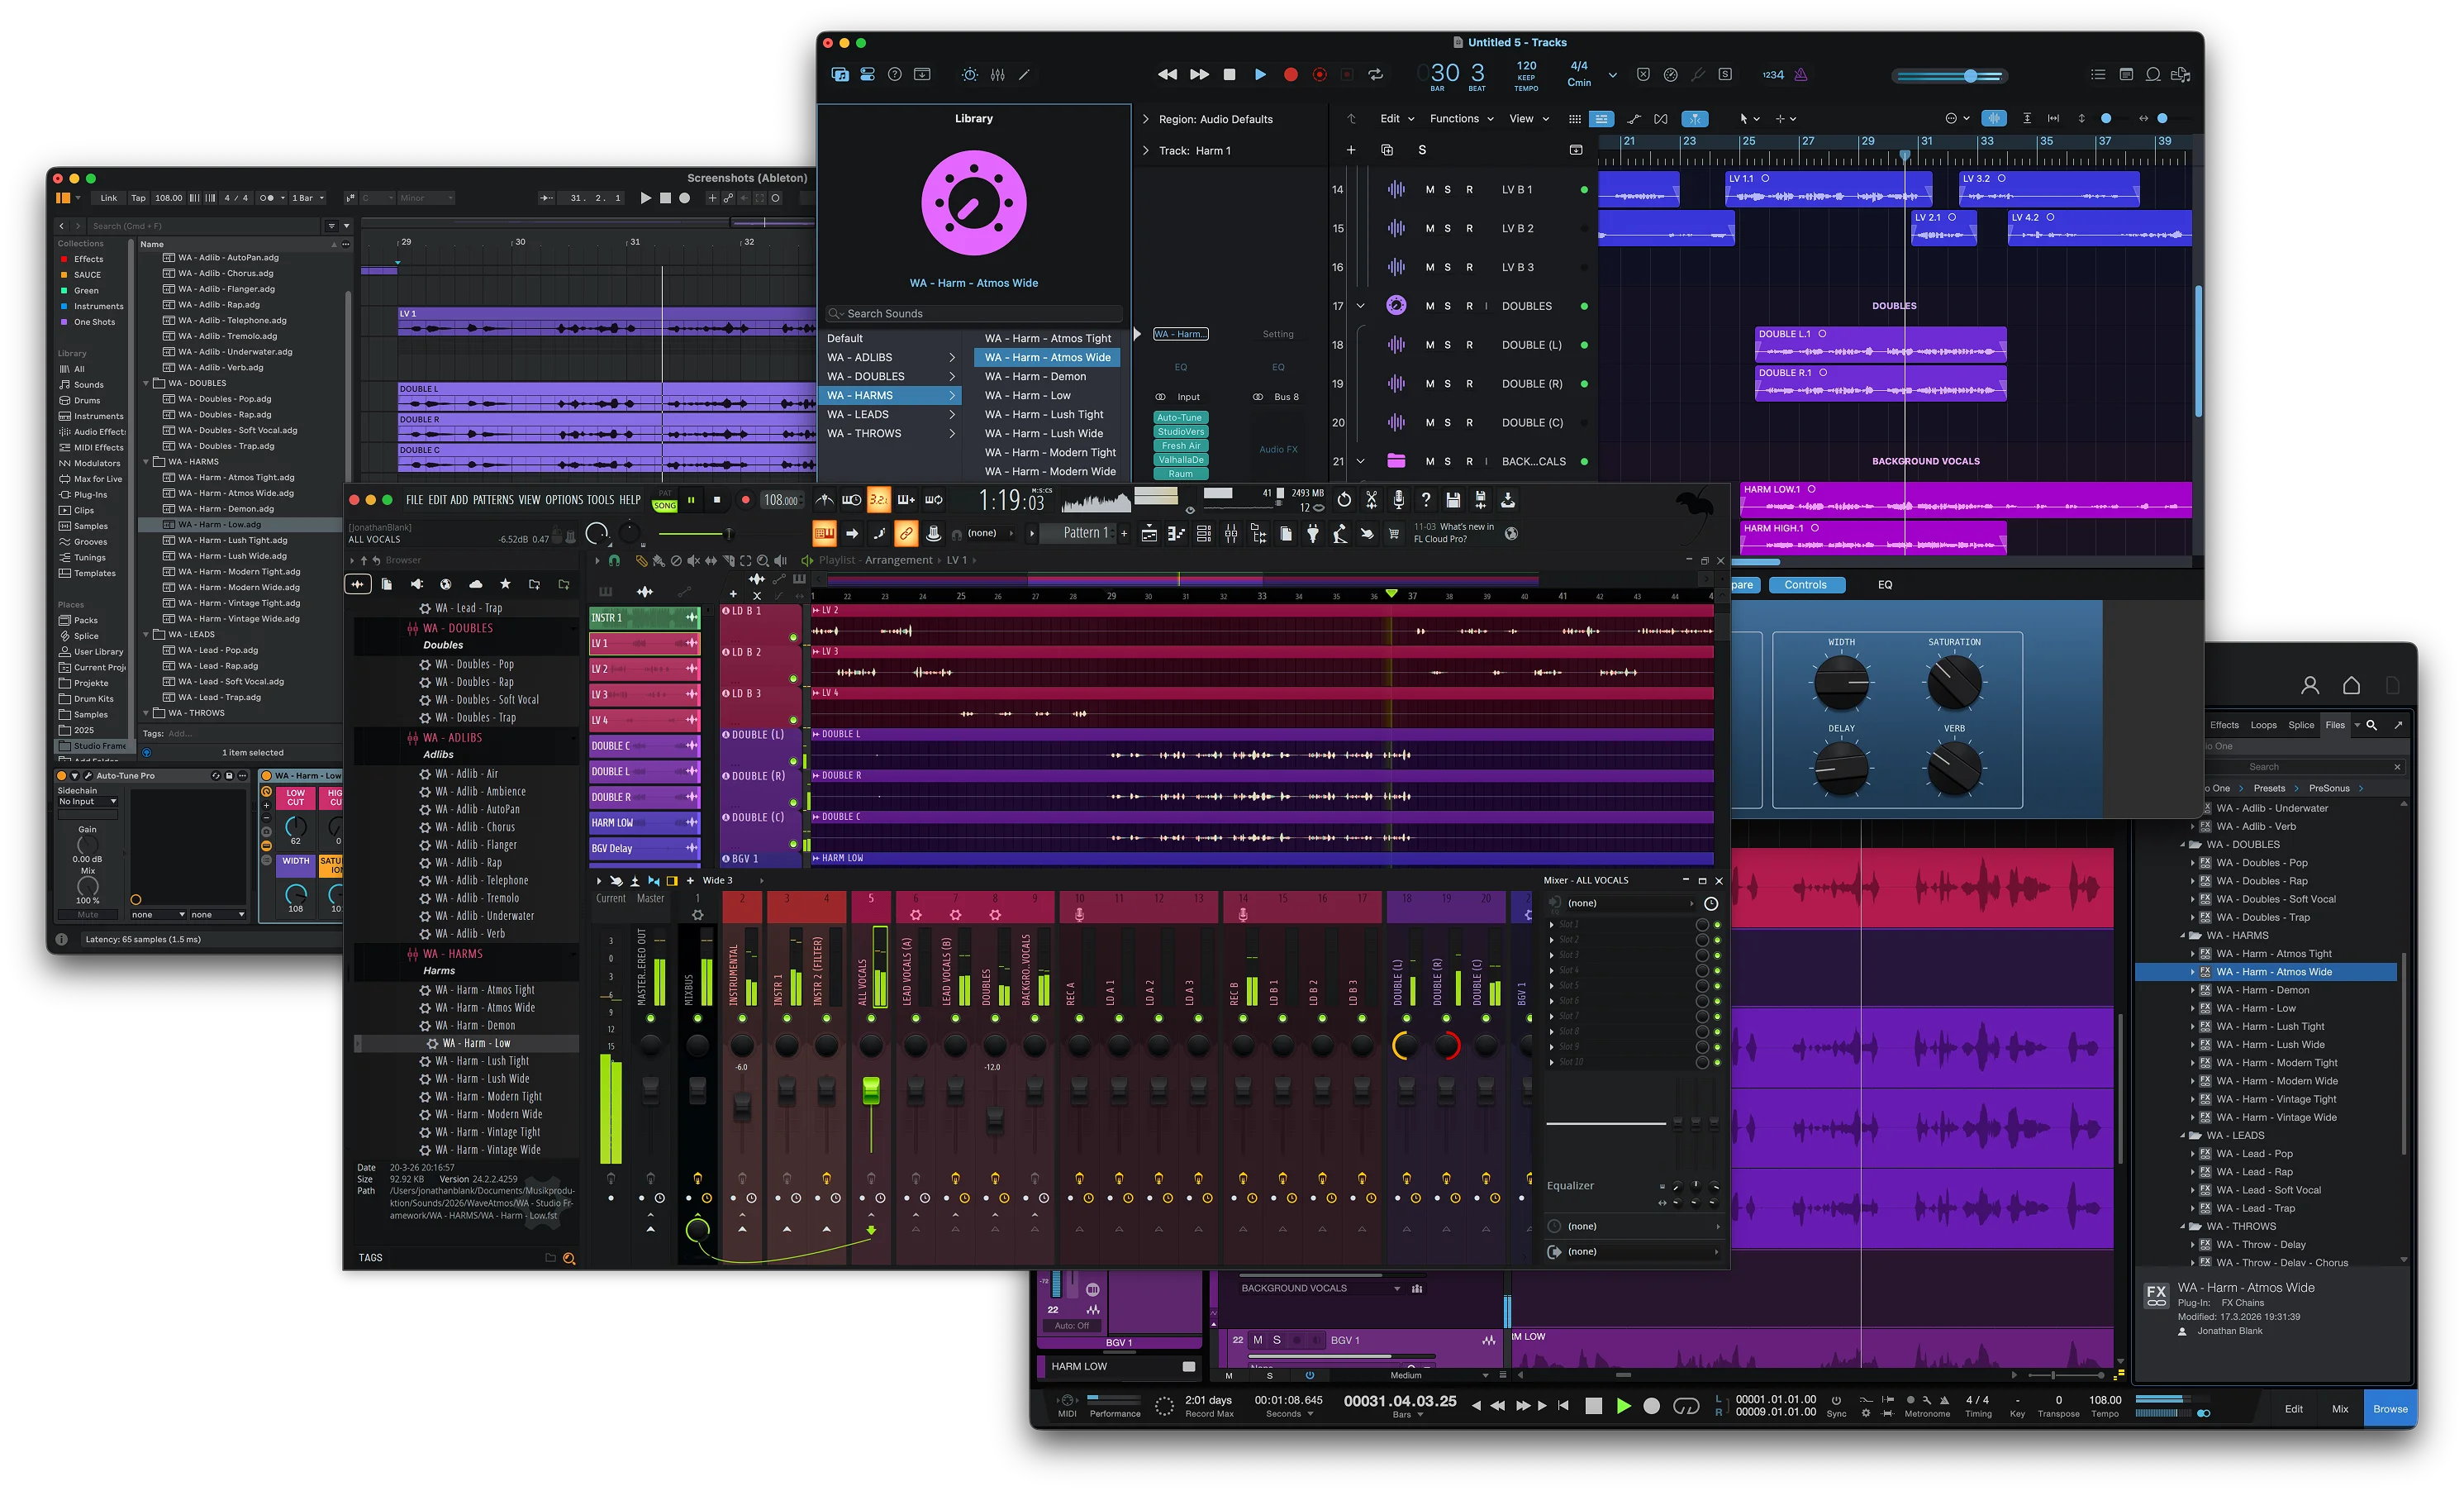Solo the DOUBLE (L) track in Logic
The height and width of the screenshot is (1491, 2464).
tap(1447, 345)
